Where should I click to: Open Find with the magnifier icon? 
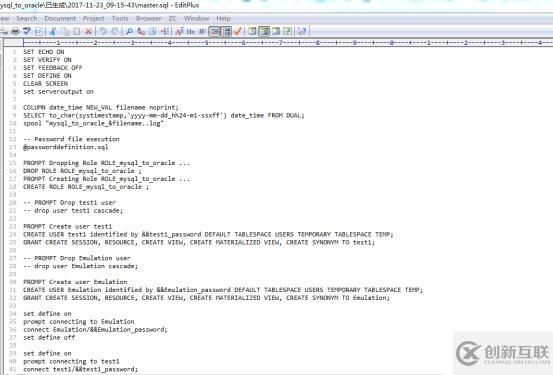pos(129,31)
